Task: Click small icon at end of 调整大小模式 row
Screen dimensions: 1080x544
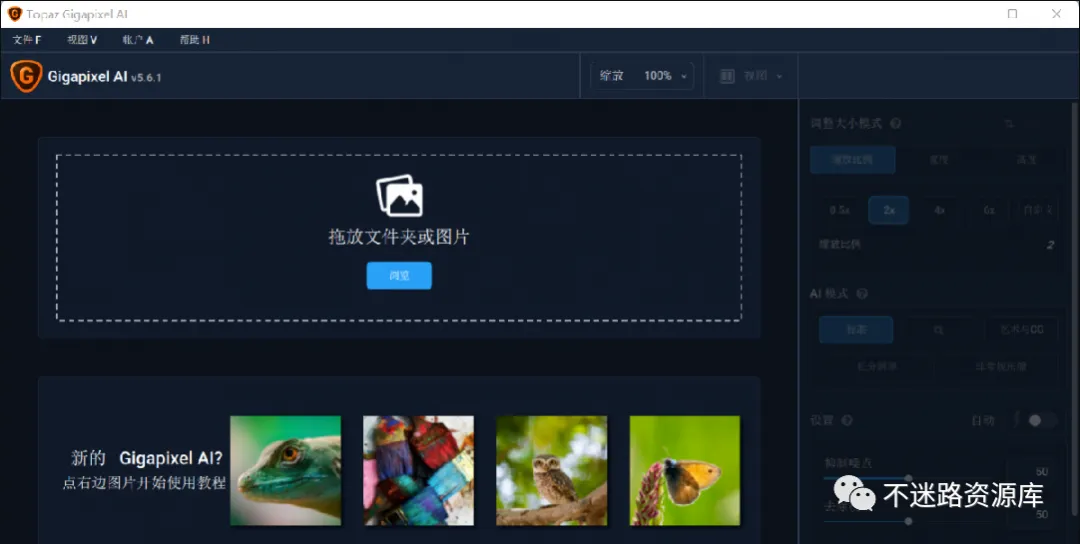Action: pos(1009,124)
